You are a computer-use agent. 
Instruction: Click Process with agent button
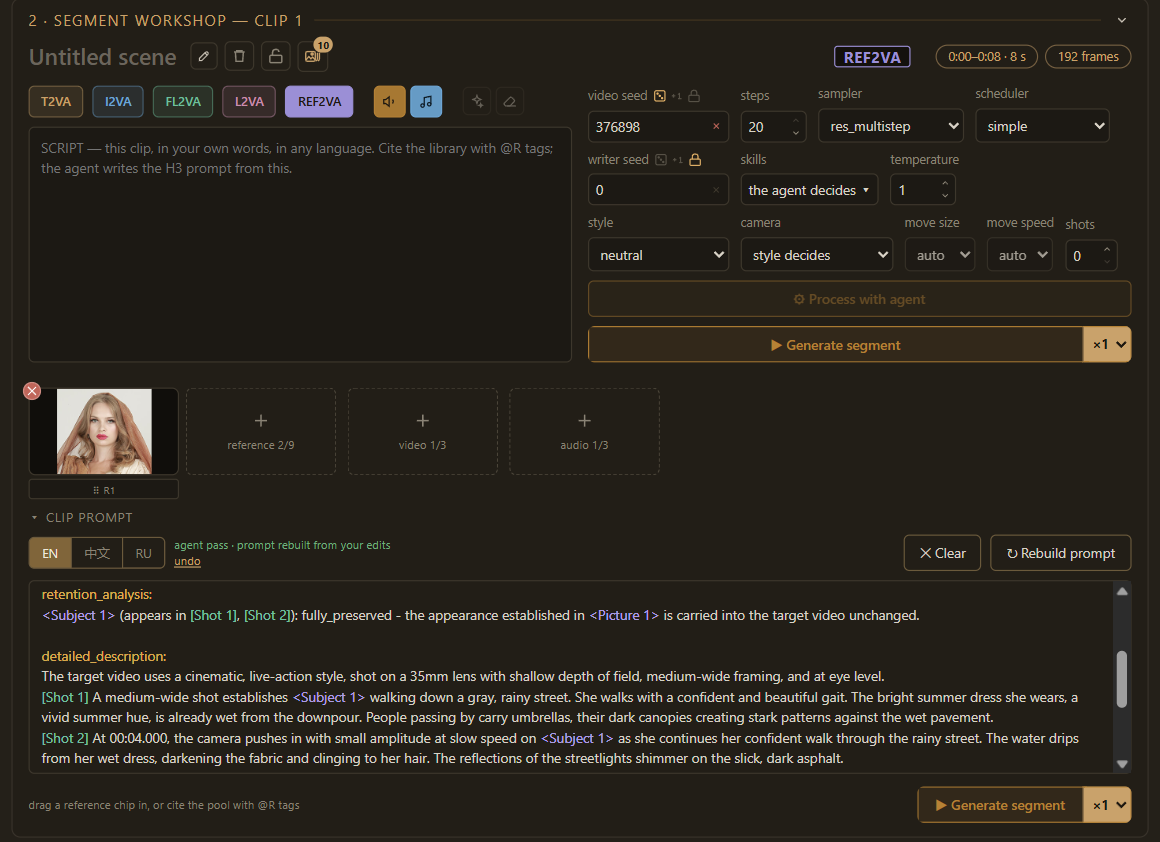pos(859,299)
